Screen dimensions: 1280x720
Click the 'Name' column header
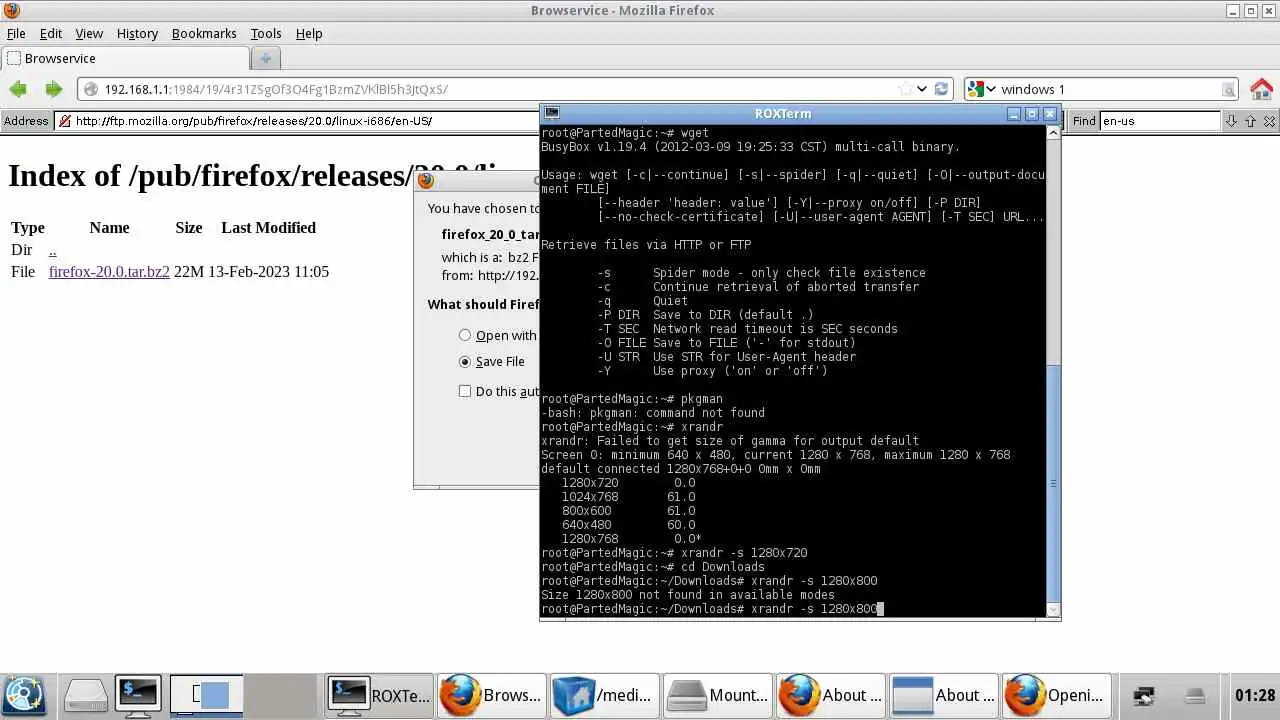coord(109,228)
